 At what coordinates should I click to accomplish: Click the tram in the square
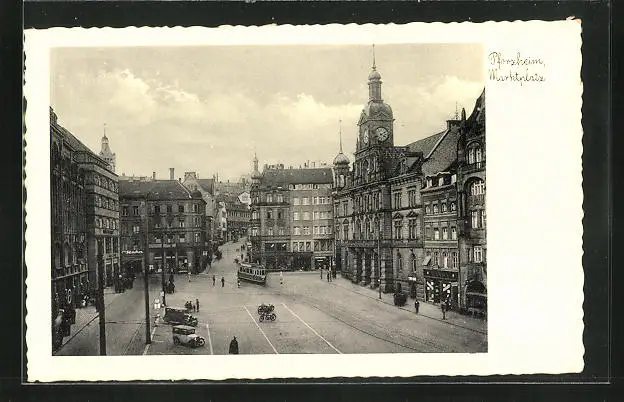[x=252, y=273]
